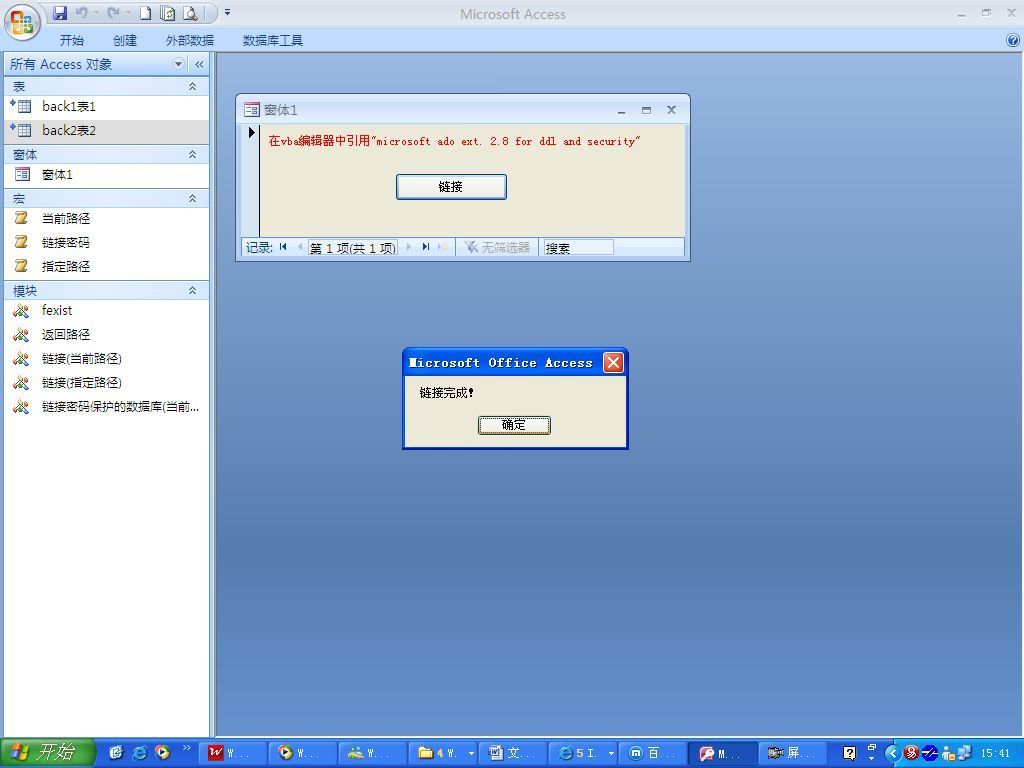The width and height of the screenshot is (1024, 768).
Task: Click the record selector arrow in 窗体1
Action: tap(251, 133)
